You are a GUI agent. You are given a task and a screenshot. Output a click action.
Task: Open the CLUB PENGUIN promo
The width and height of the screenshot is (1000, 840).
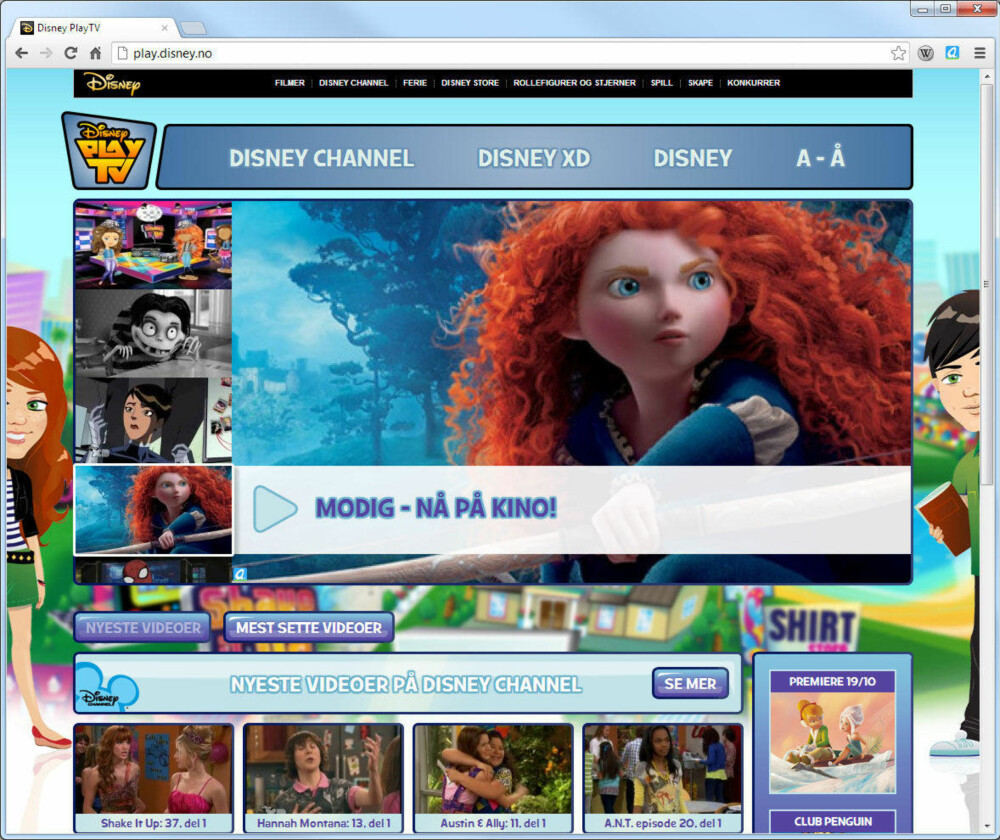click(832, 822)
